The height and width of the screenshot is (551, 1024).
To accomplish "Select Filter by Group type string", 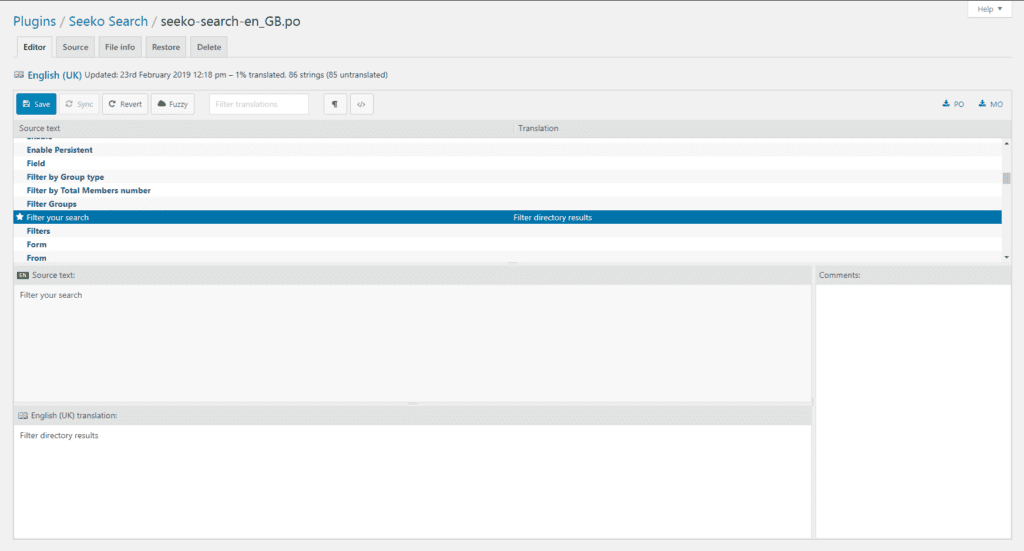I will (x=507, y=177).
